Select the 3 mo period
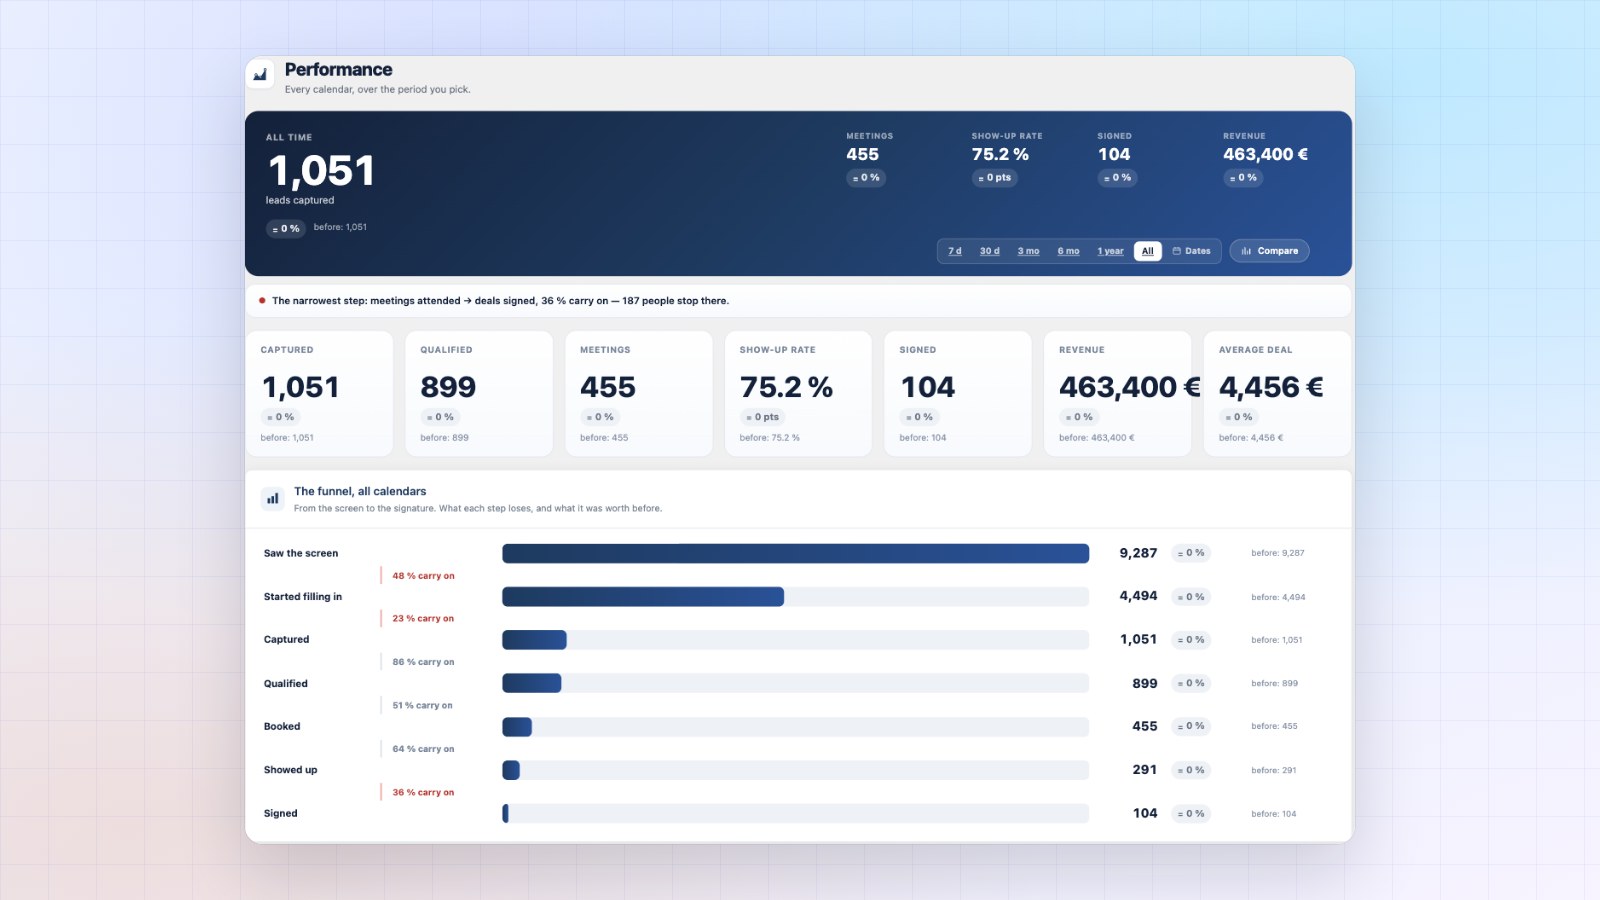 [1028, 251]
